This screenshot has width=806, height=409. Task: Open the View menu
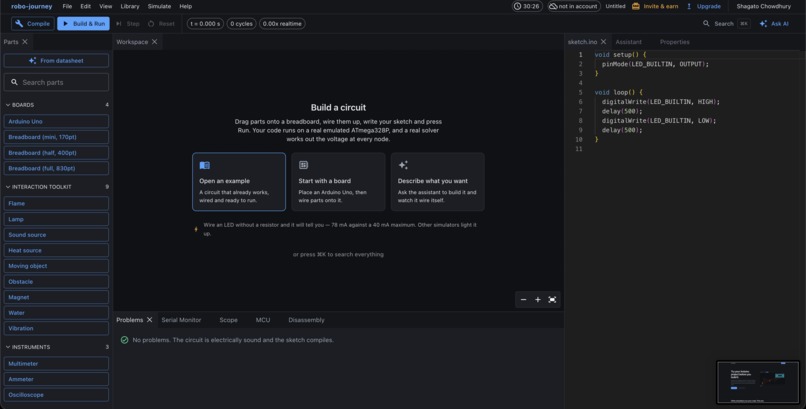pos(105,6)
